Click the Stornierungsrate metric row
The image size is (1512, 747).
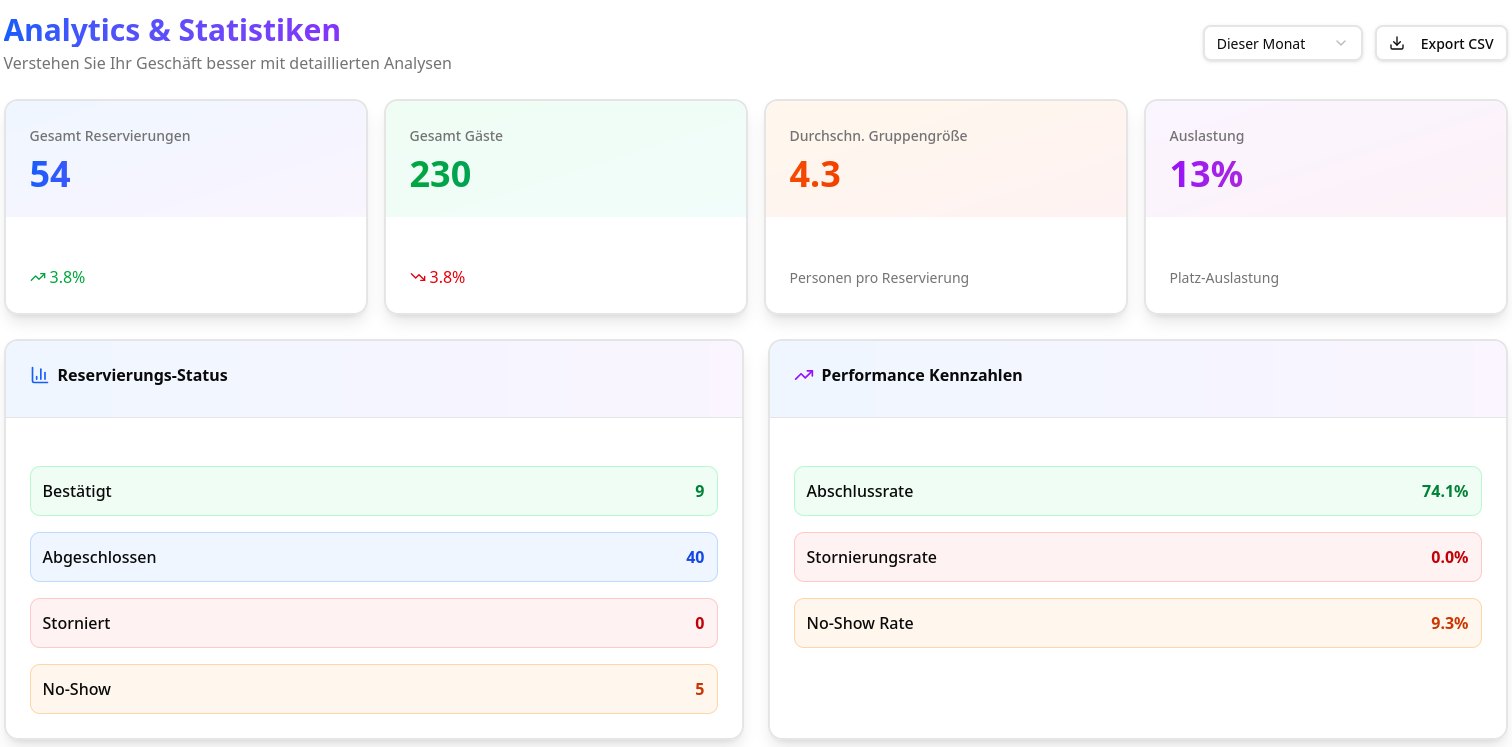(1137, 557)
